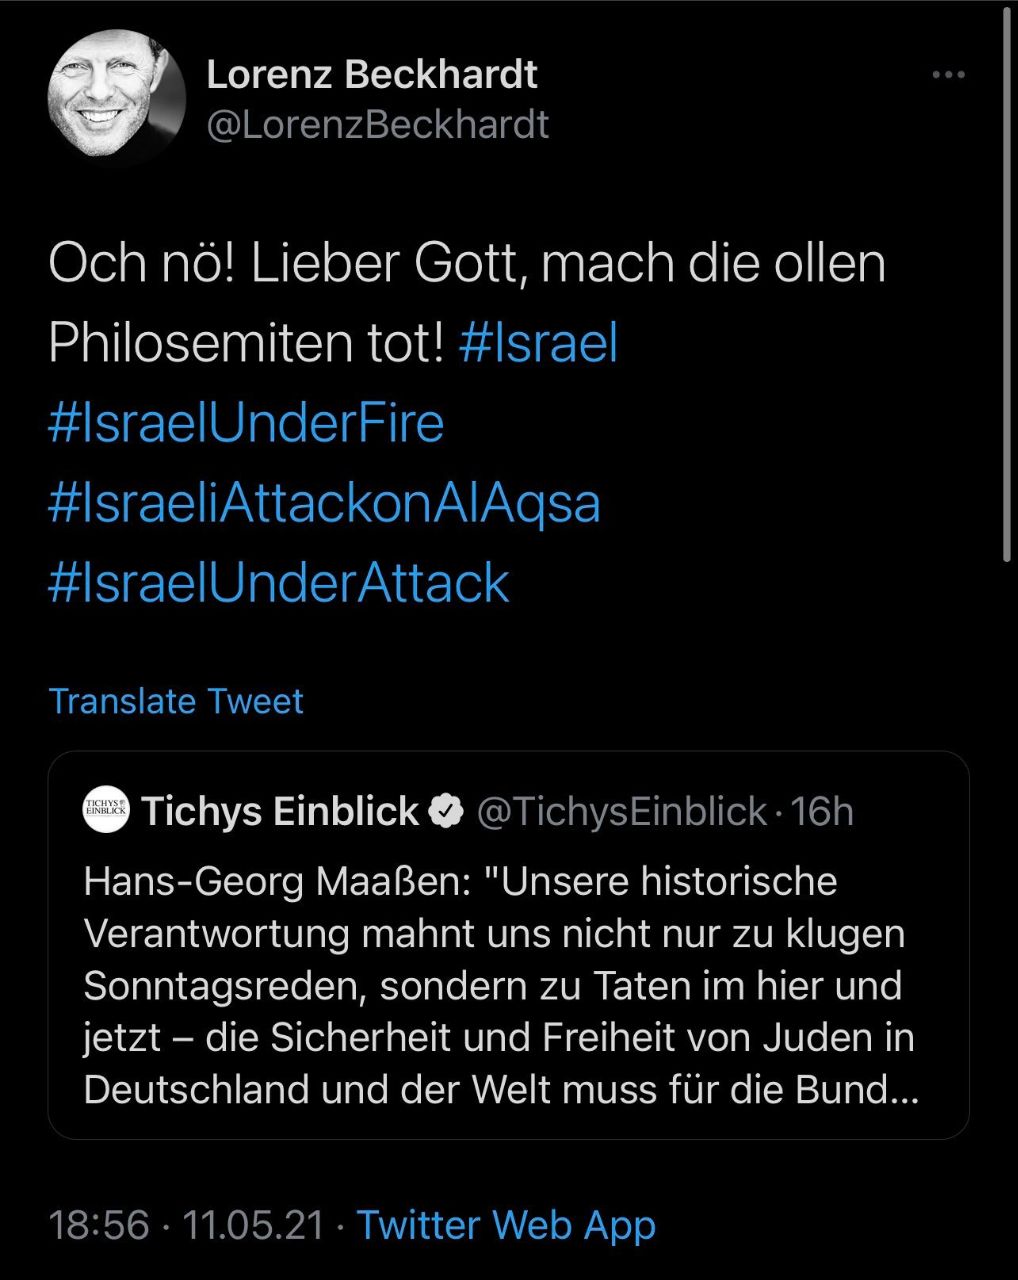Open the tweet's three-dot more menu
The height and width of the screenshot is (1280, 1018).
tap(947, 75)
